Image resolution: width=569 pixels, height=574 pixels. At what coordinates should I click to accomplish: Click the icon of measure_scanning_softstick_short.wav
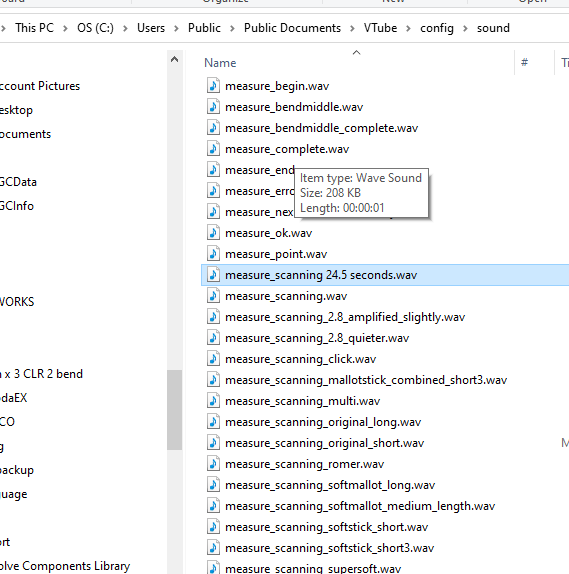(x=213, y=527)
